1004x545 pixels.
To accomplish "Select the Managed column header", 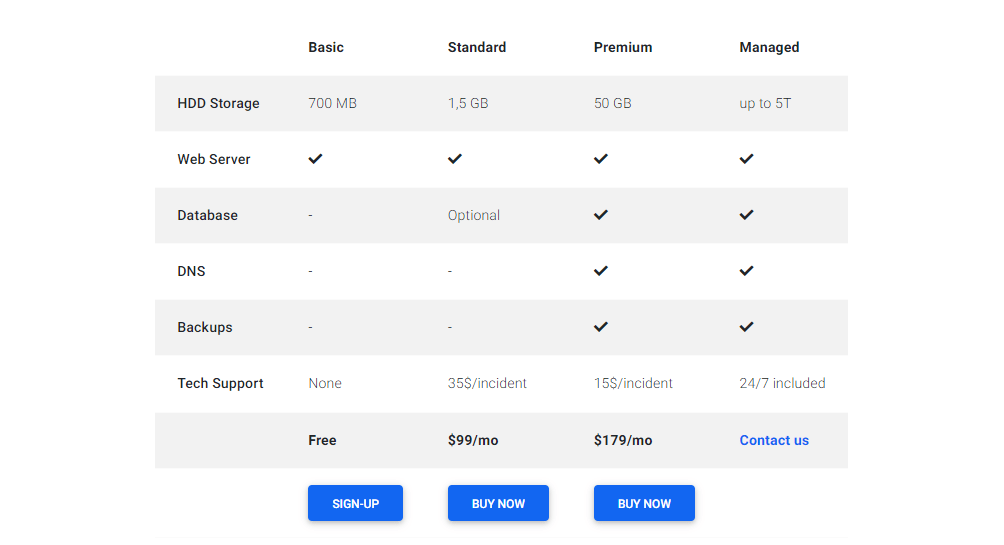I will pyautogui.click(x=769, y=47).
